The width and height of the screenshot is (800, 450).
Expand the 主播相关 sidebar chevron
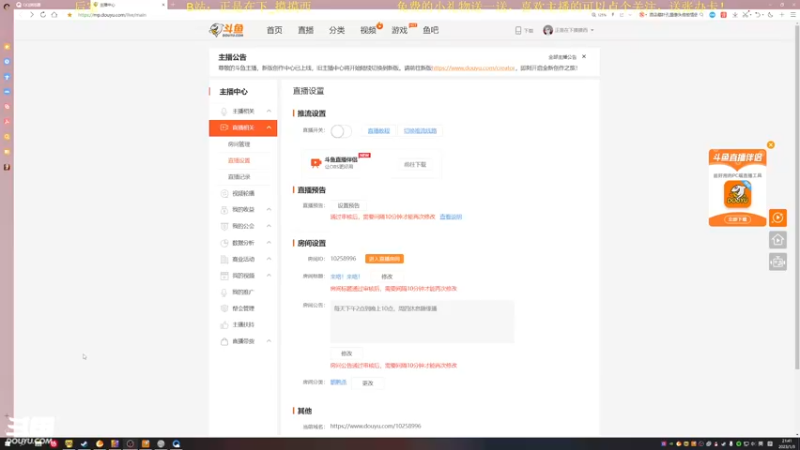pyautogui.click(x=269, y=111)
